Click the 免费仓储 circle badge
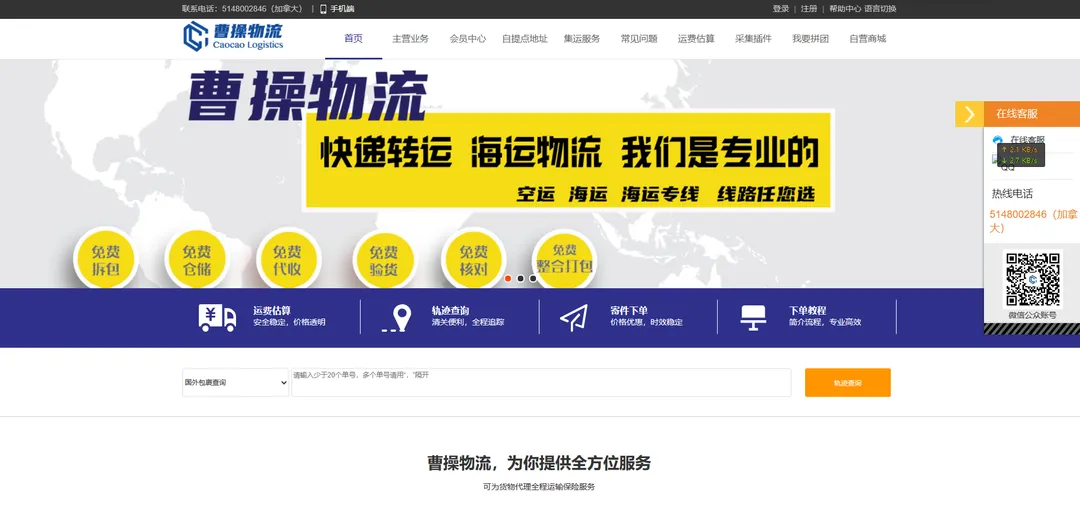The width and height of the screenshot is (1080, 521). (197, 260)
